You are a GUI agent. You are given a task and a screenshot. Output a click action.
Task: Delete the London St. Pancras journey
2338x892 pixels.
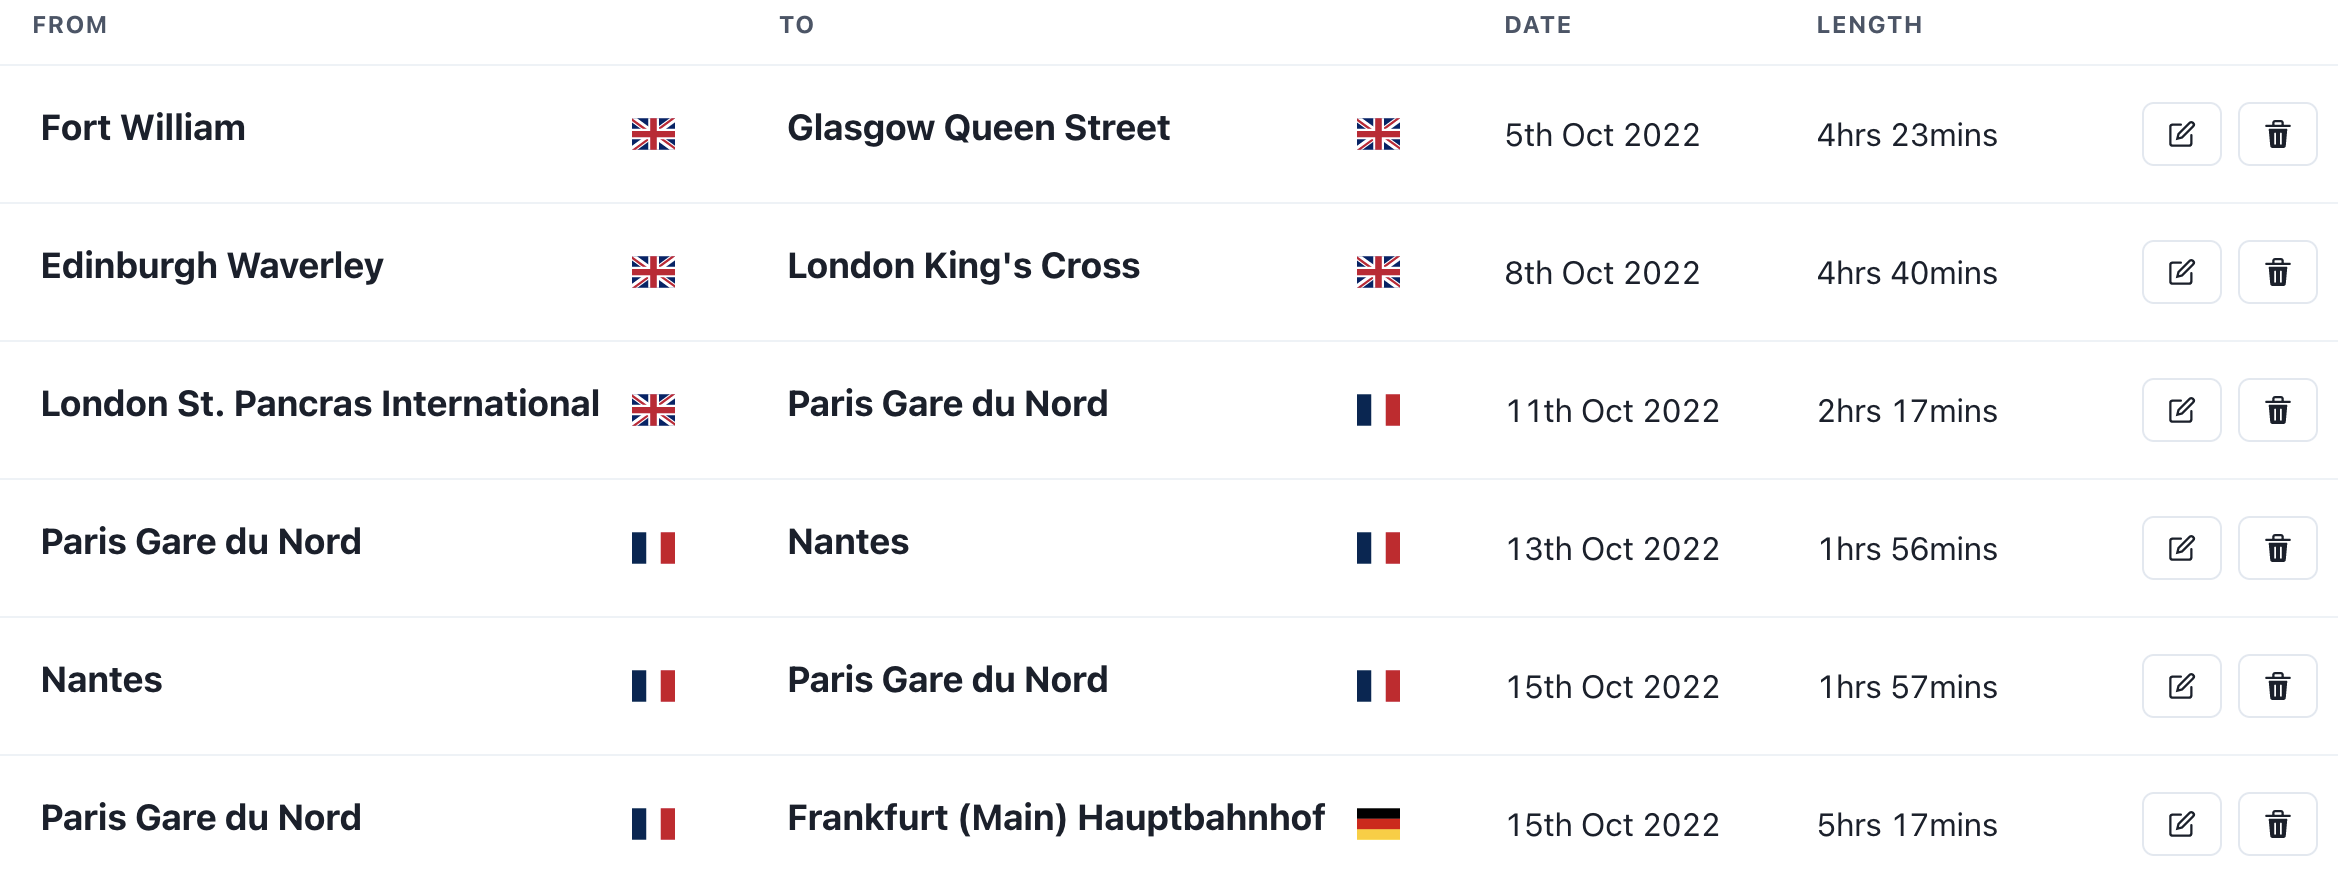click(2277, 410)
